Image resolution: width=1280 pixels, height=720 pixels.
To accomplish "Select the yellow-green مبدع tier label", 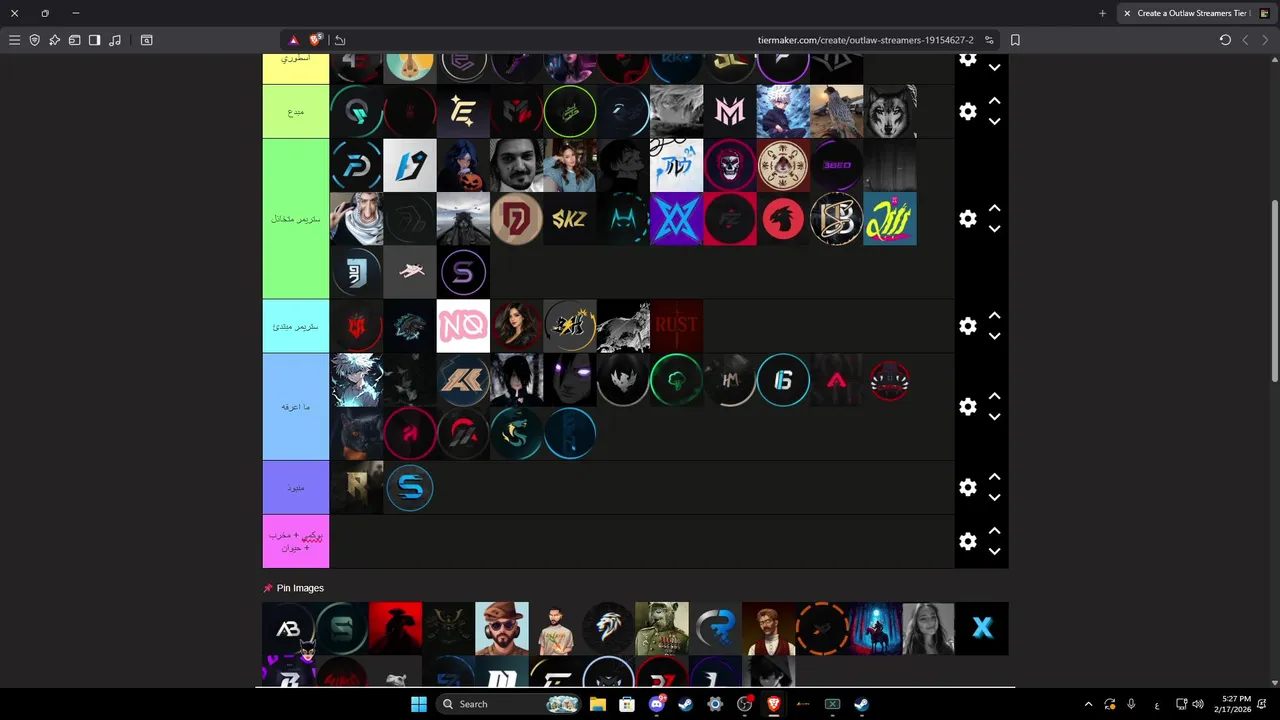I will [x=296, y=111].
